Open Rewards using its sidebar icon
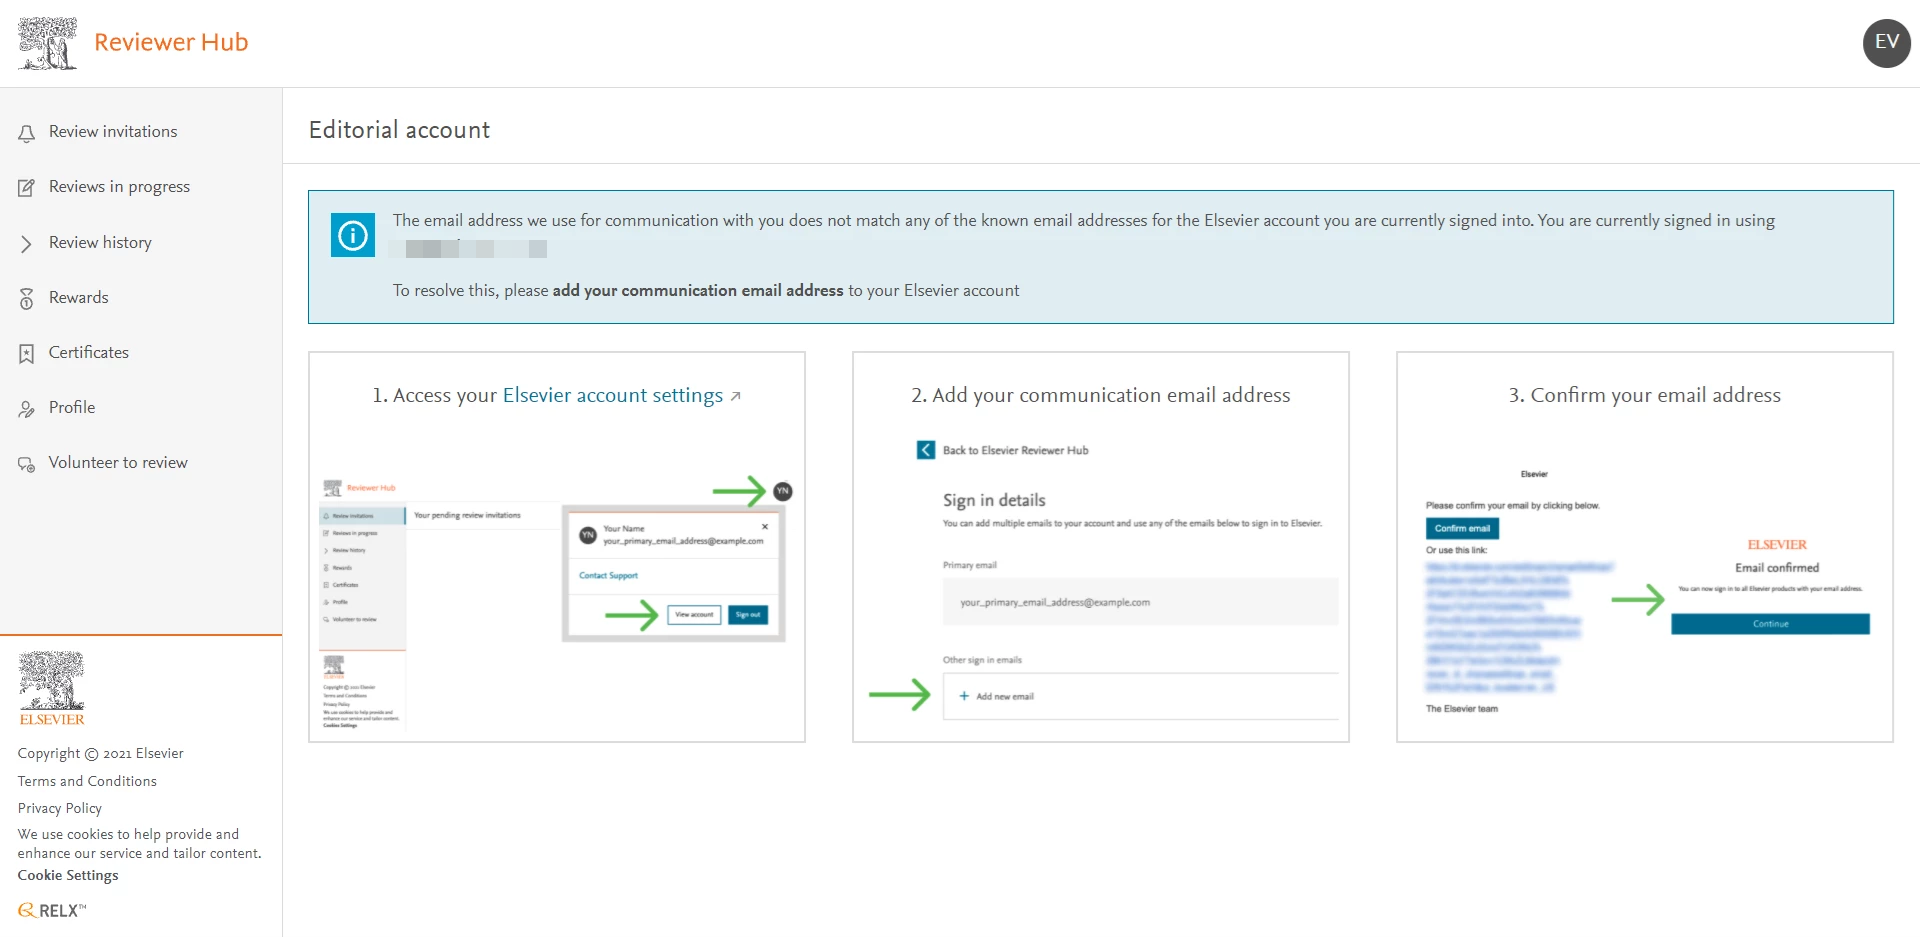This screenshot has height=937, width=1920. pyautogui.click(x=26, y=297)
